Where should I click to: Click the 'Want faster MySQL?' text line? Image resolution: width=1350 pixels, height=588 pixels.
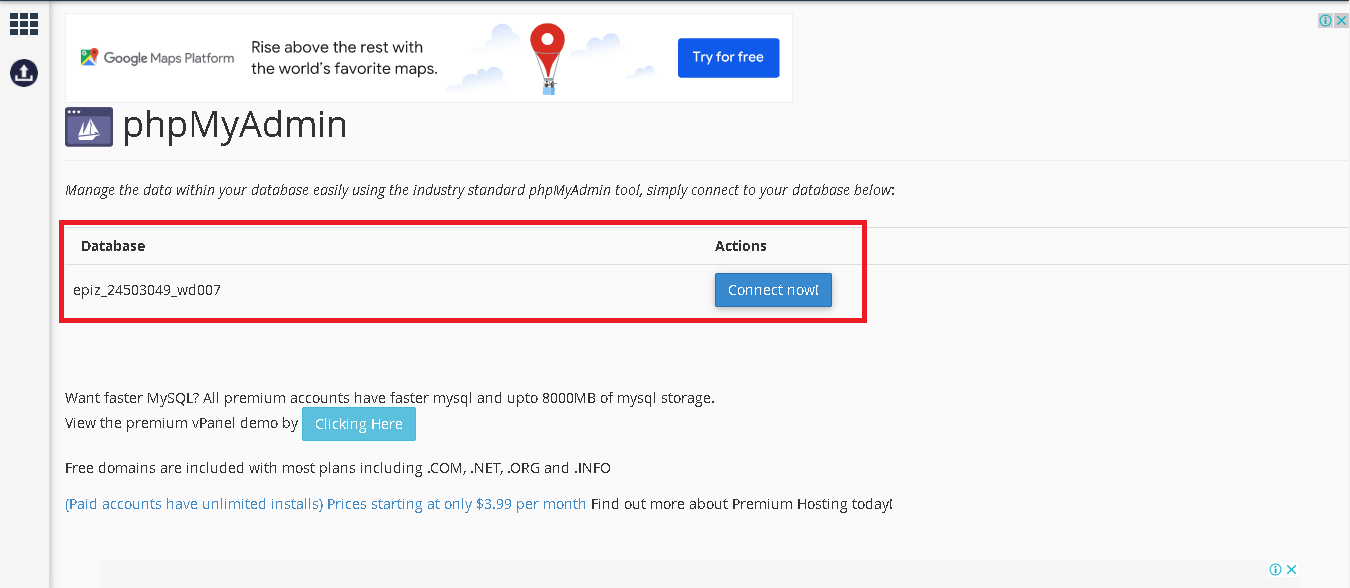(390, 398)
